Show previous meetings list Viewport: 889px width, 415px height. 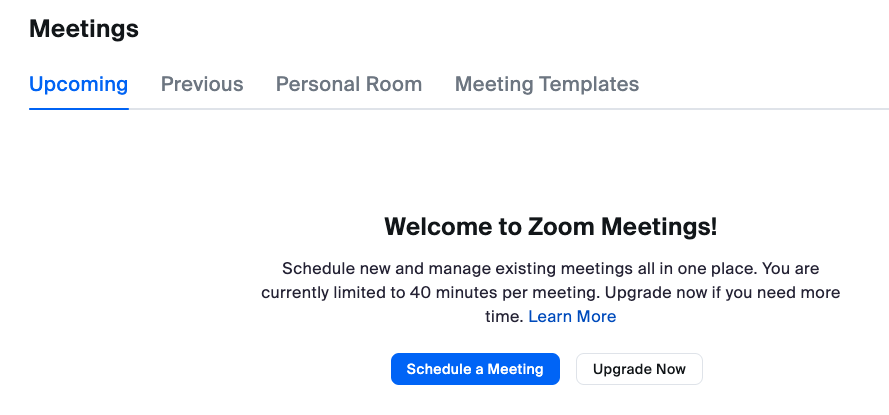(202, 84)
